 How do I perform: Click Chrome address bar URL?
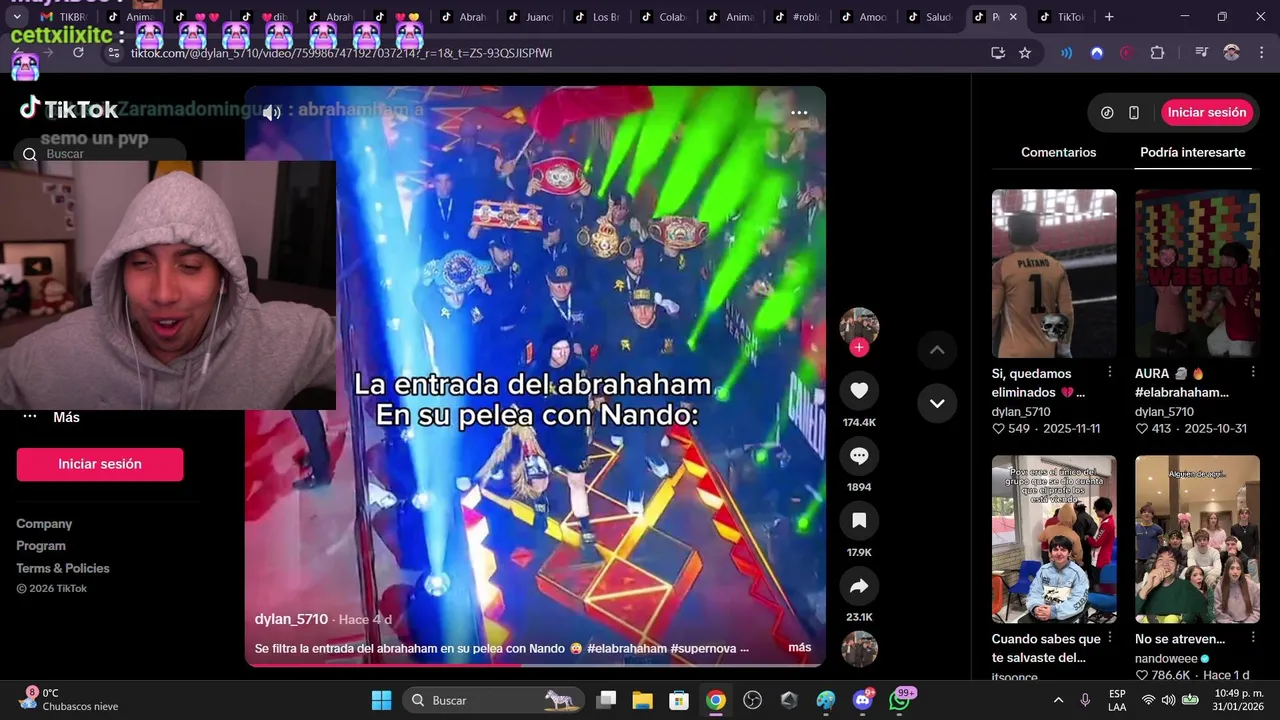(341, 53)
